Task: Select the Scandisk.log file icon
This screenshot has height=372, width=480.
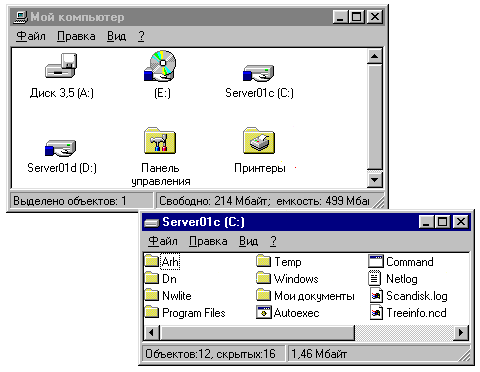Action: point(376,295)
